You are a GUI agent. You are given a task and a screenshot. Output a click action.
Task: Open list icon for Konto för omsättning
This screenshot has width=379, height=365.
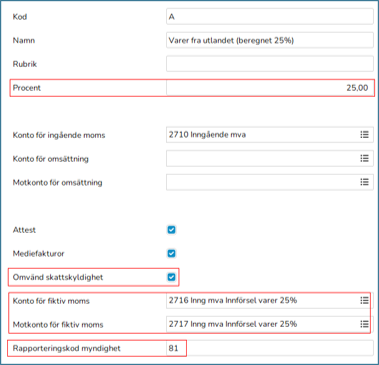[x=364, y=158]
